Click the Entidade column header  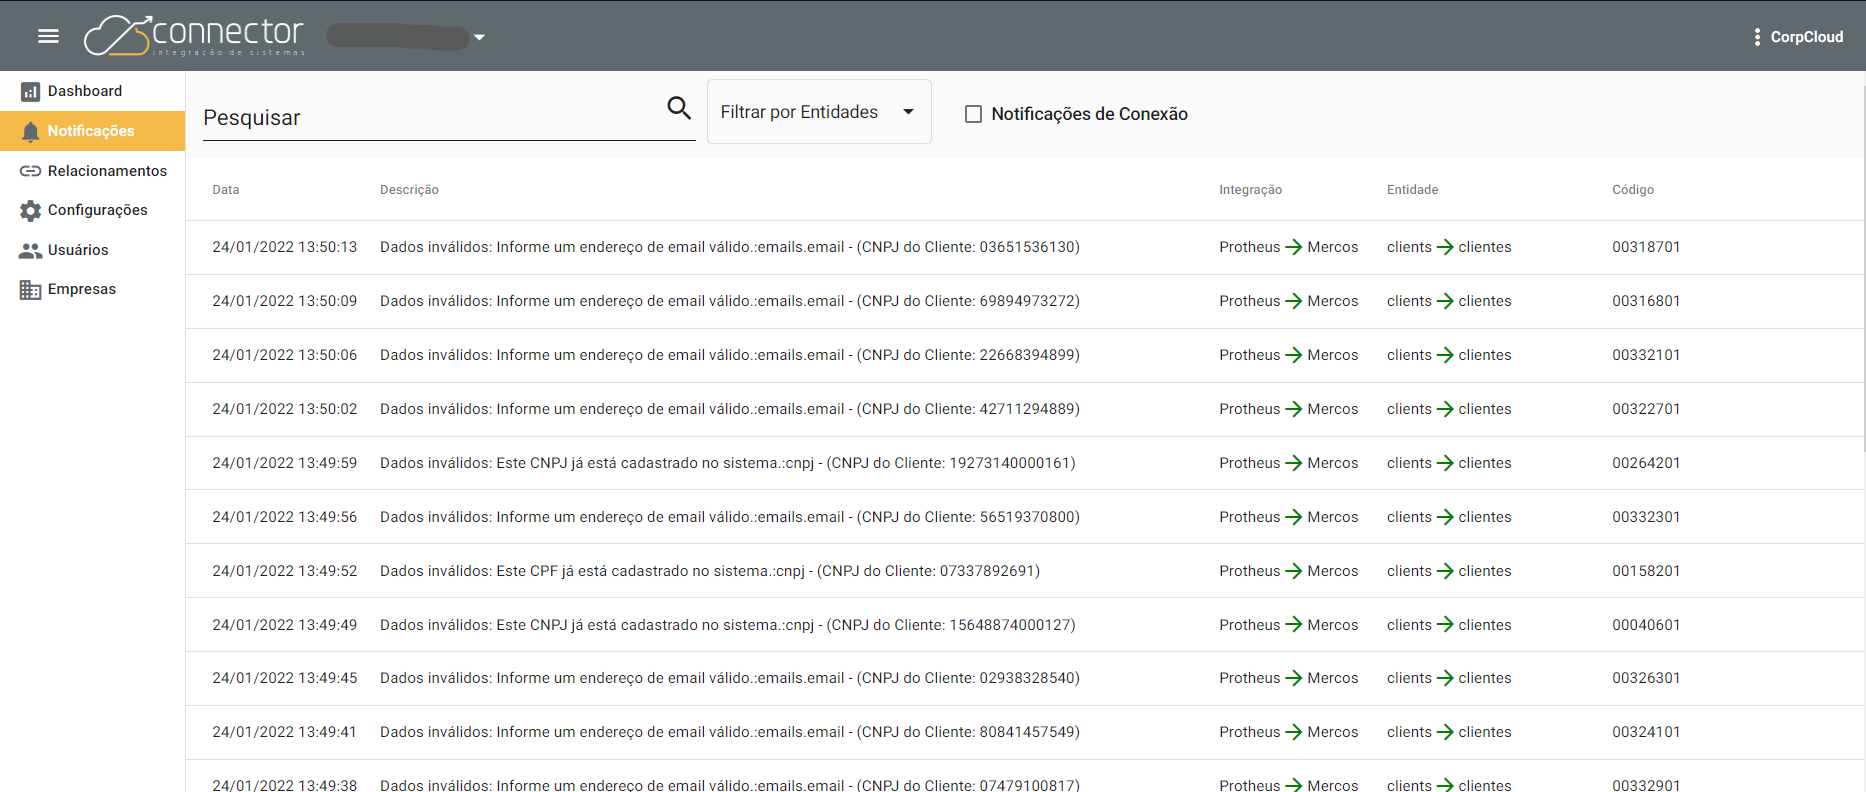[1412, 190]
